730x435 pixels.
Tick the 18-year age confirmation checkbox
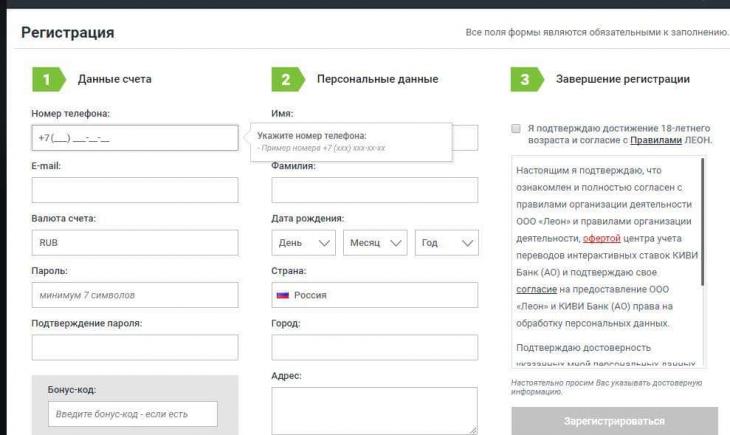515,129
